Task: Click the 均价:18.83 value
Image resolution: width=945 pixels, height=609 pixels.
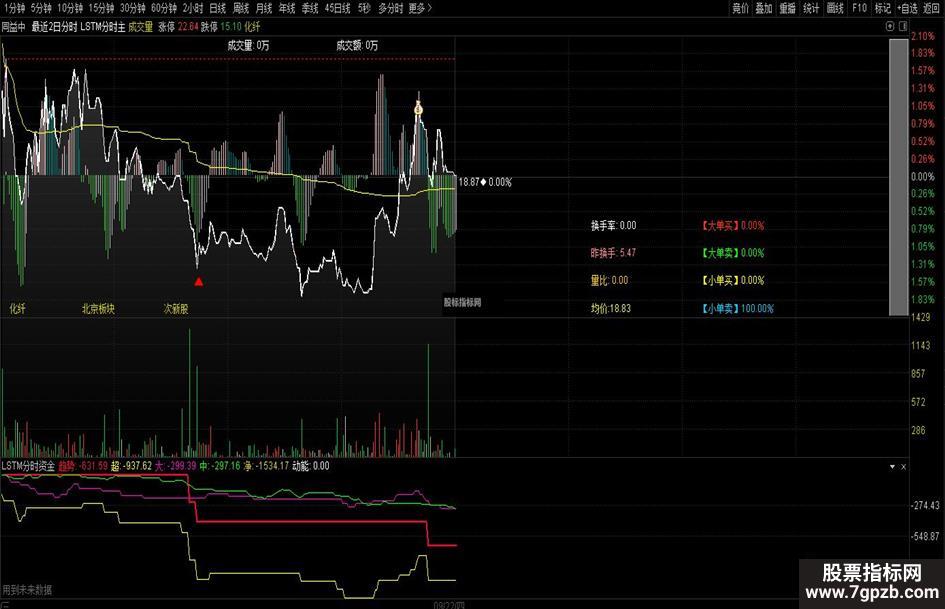Action: 611,309
